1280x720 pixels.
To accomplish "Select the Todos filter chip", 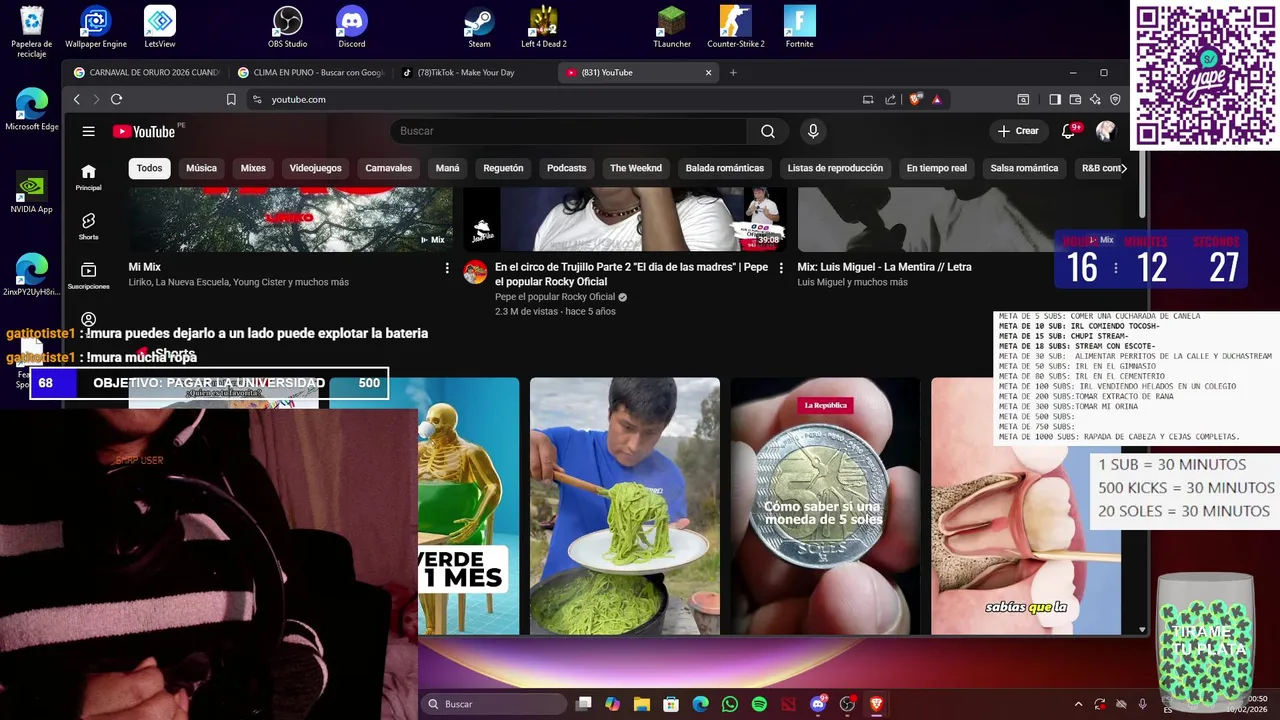I will pos(150,168).
